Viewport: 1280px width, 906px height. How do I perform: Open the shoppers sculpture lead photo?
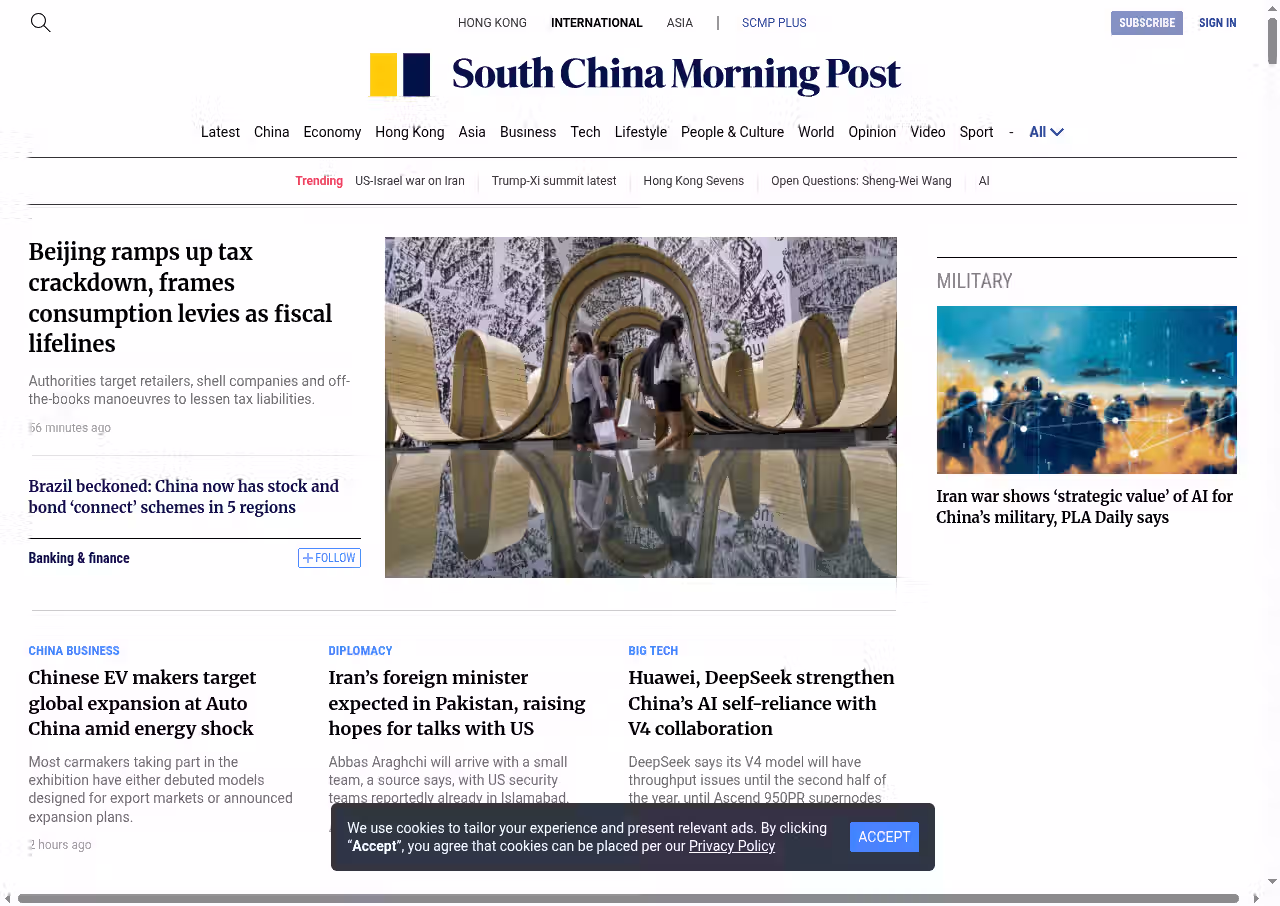pyautogui.click(x=640, y=407)
